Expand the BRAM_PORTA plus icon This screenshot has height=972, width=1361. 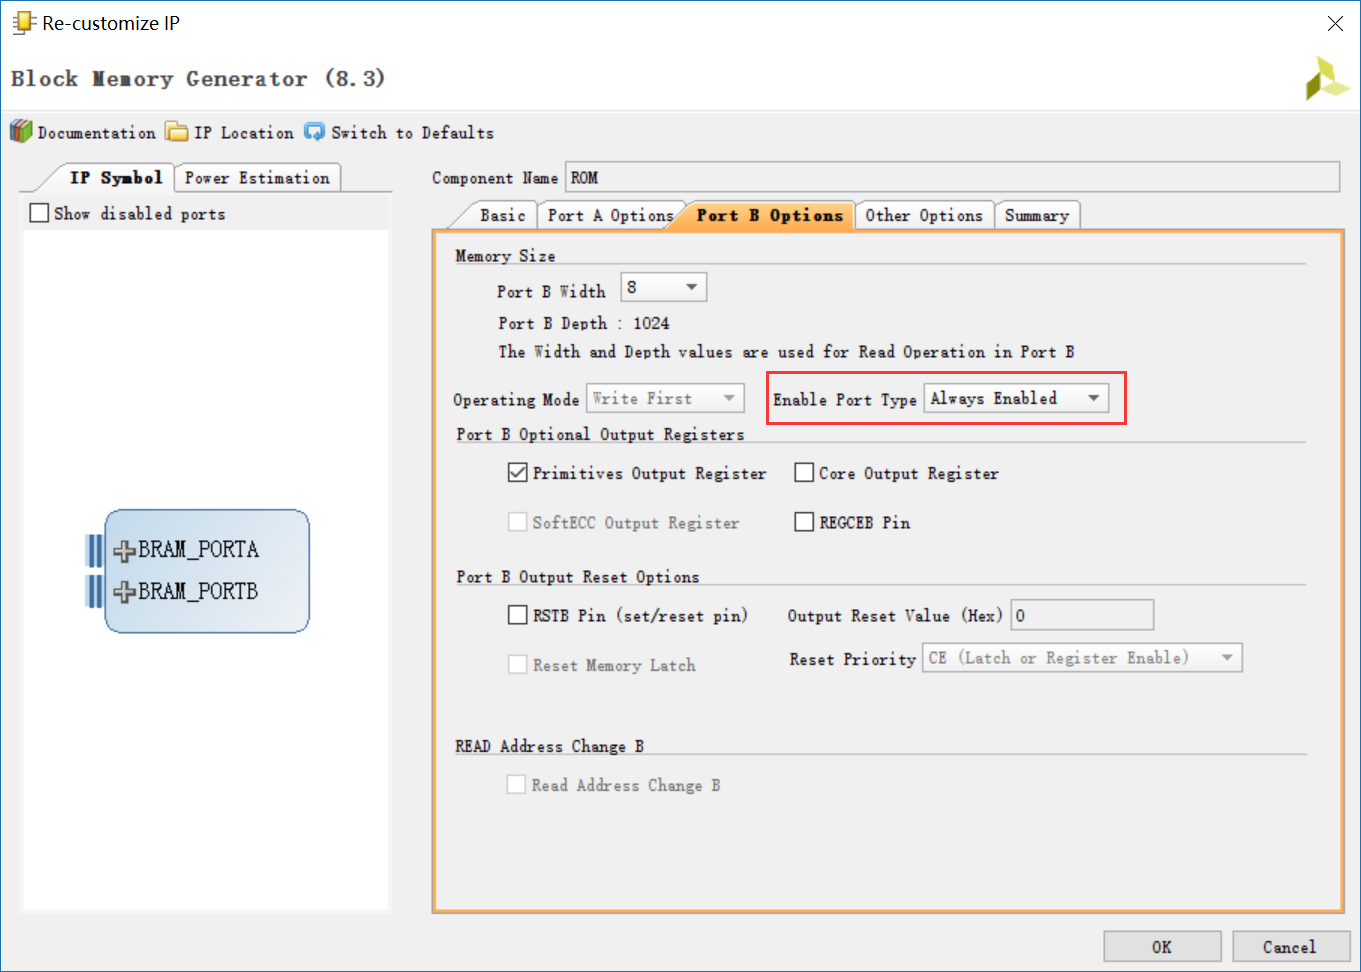(x=124, y=550)
